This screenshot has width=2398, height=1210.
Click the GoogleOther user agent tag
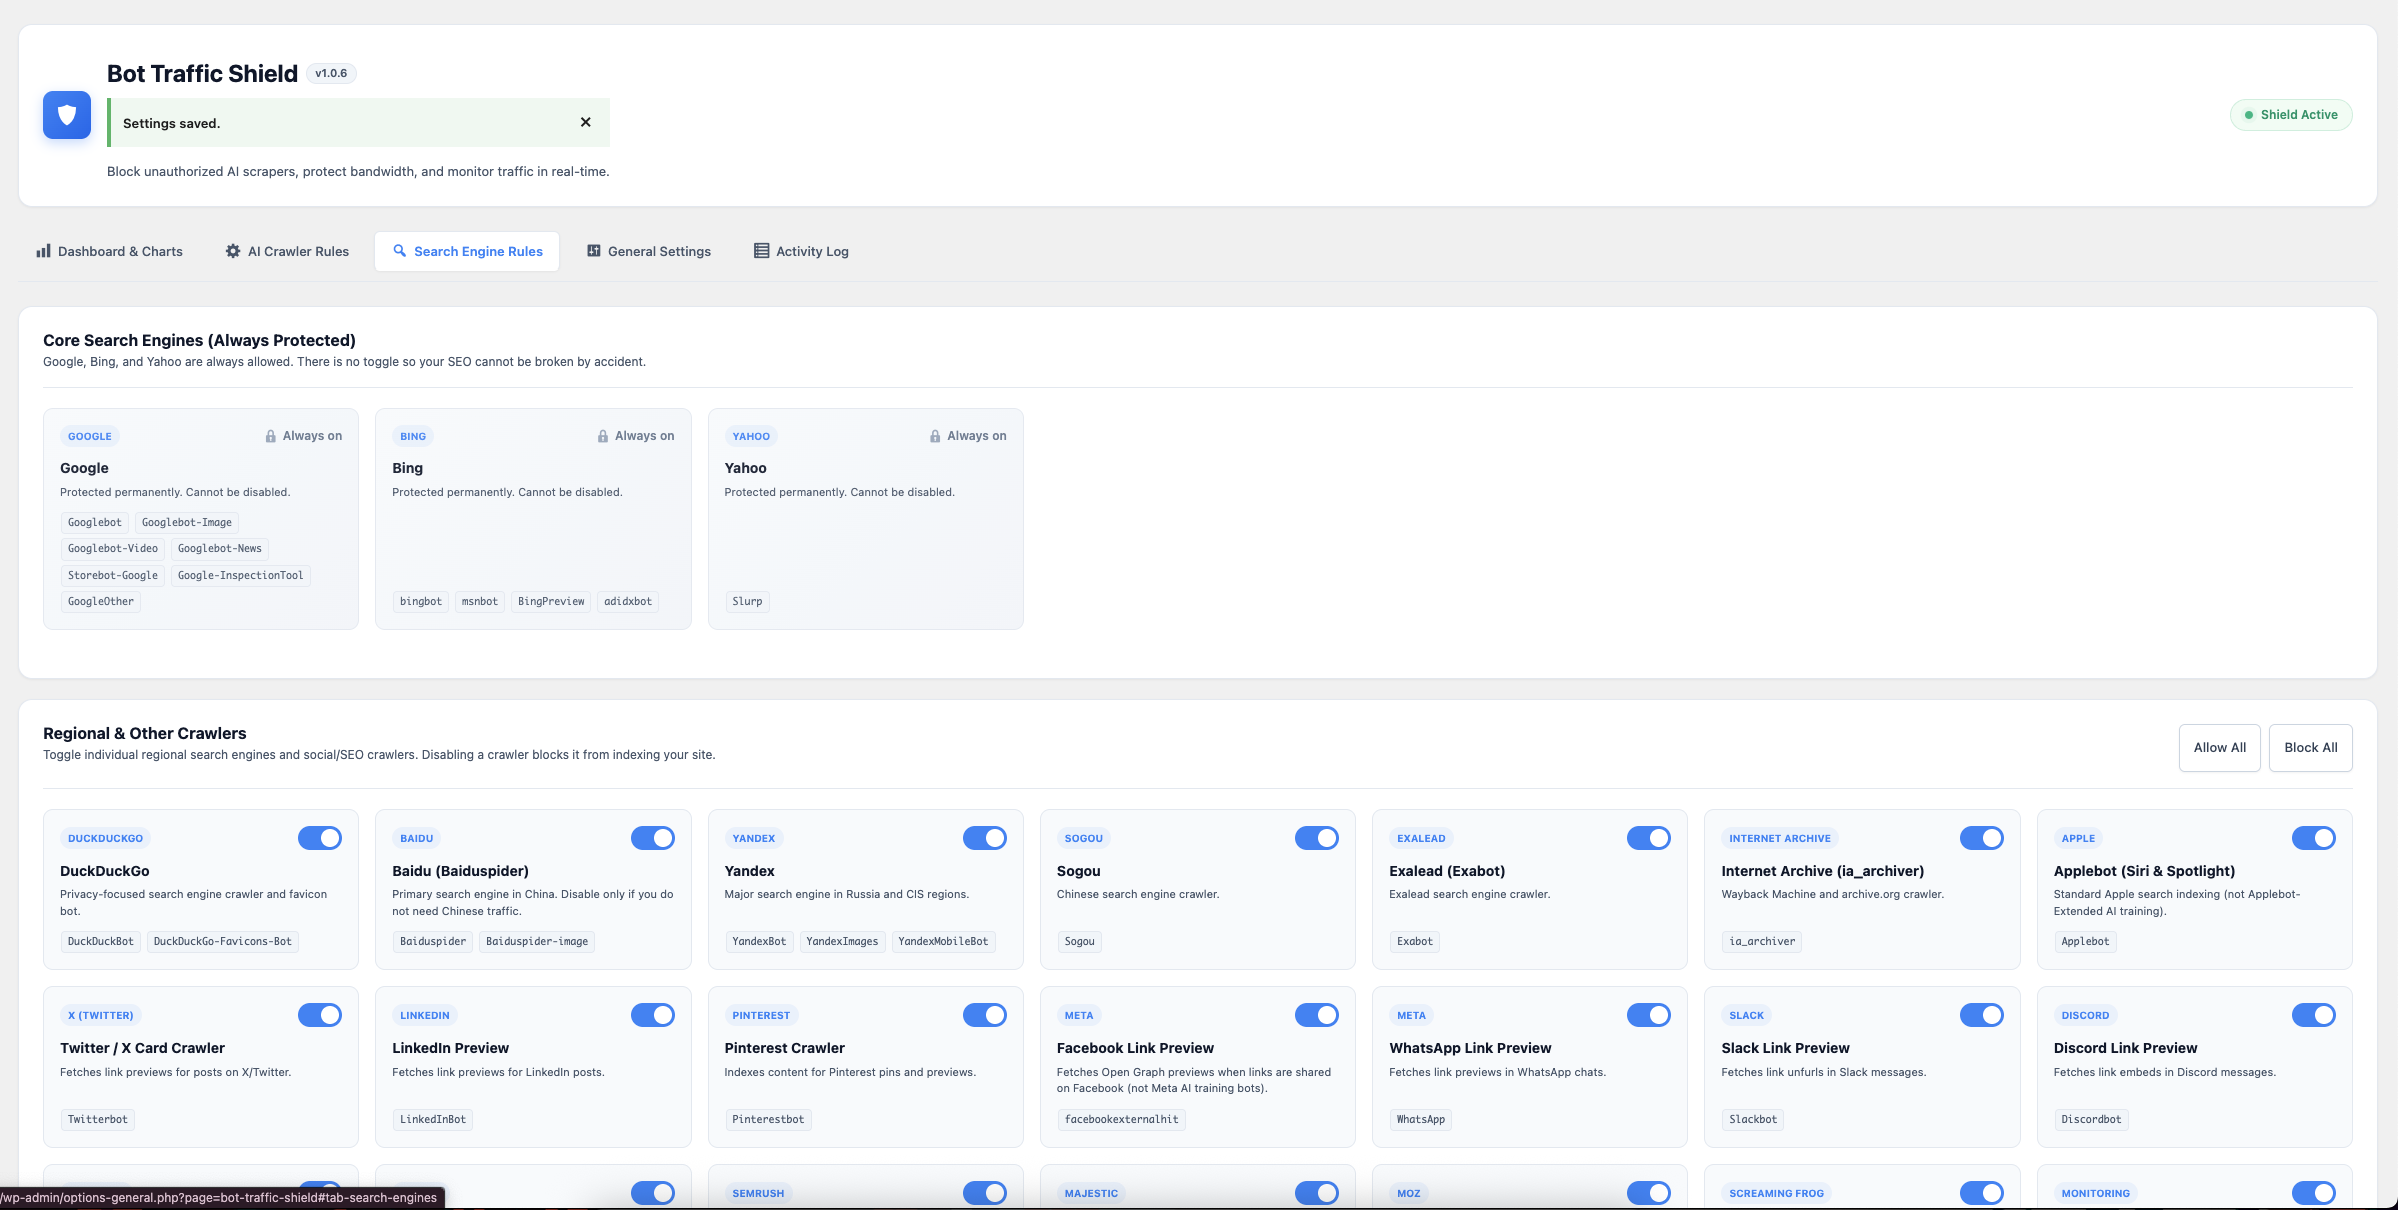101,601
